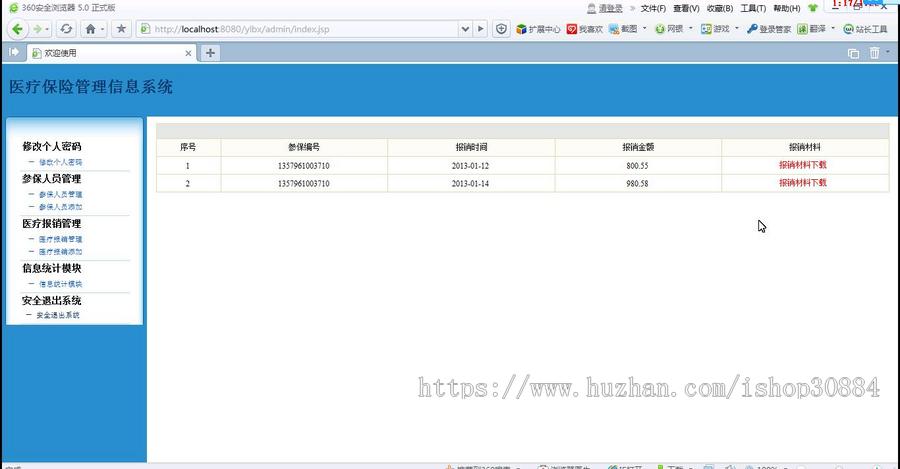
Task: Download 报销材料下载 for the 2013-01-14 row
Action: coord(802,183)
